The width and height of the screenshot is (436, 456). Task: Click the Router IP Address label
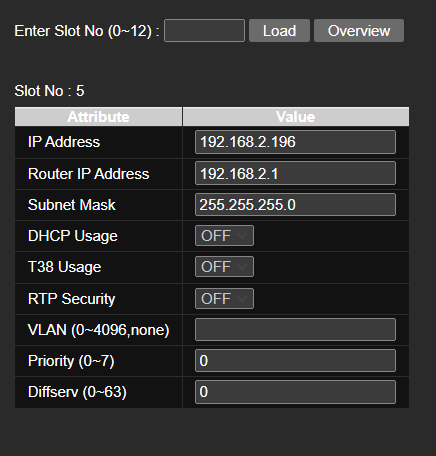(x=89, y=174)
